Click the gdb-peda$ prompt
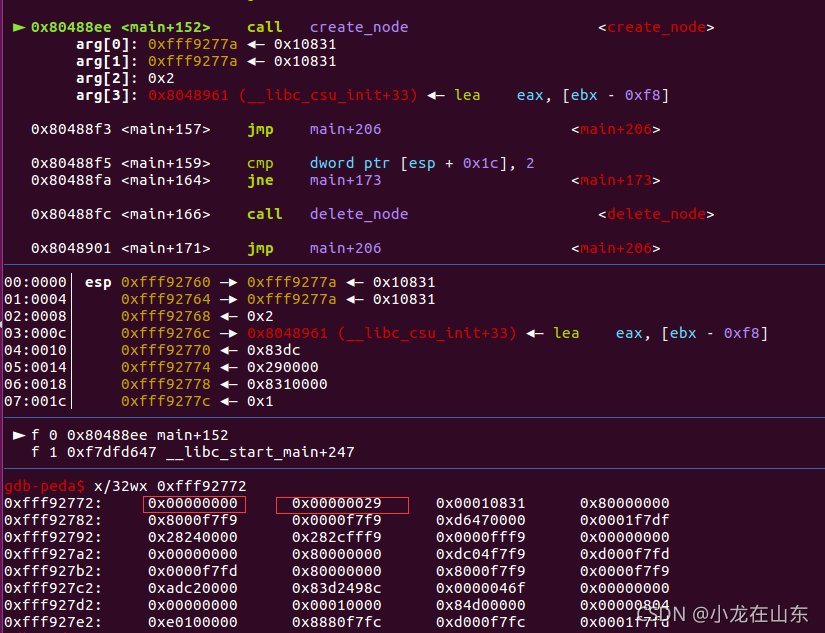Viewport: 825px width, 633px height. click(x=44, y=486)
